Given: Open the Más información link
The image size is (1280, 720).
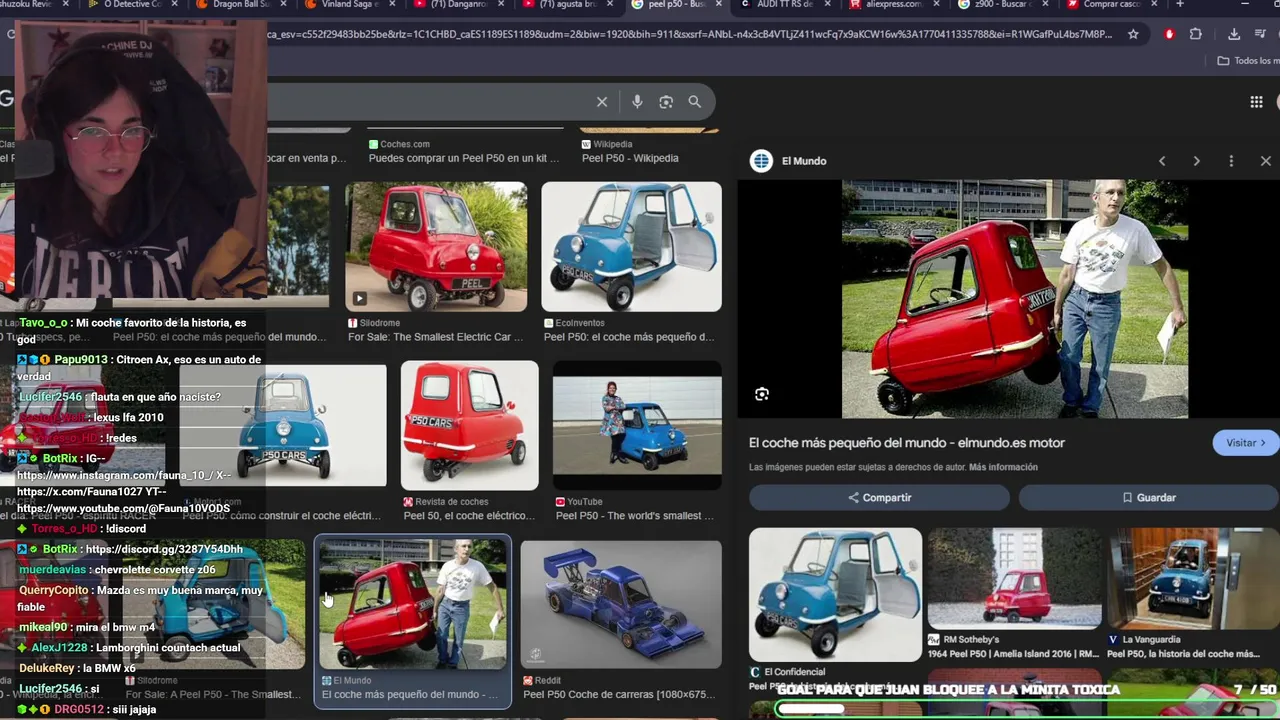Looking at the screenshot, I should tap(1003, 467).
